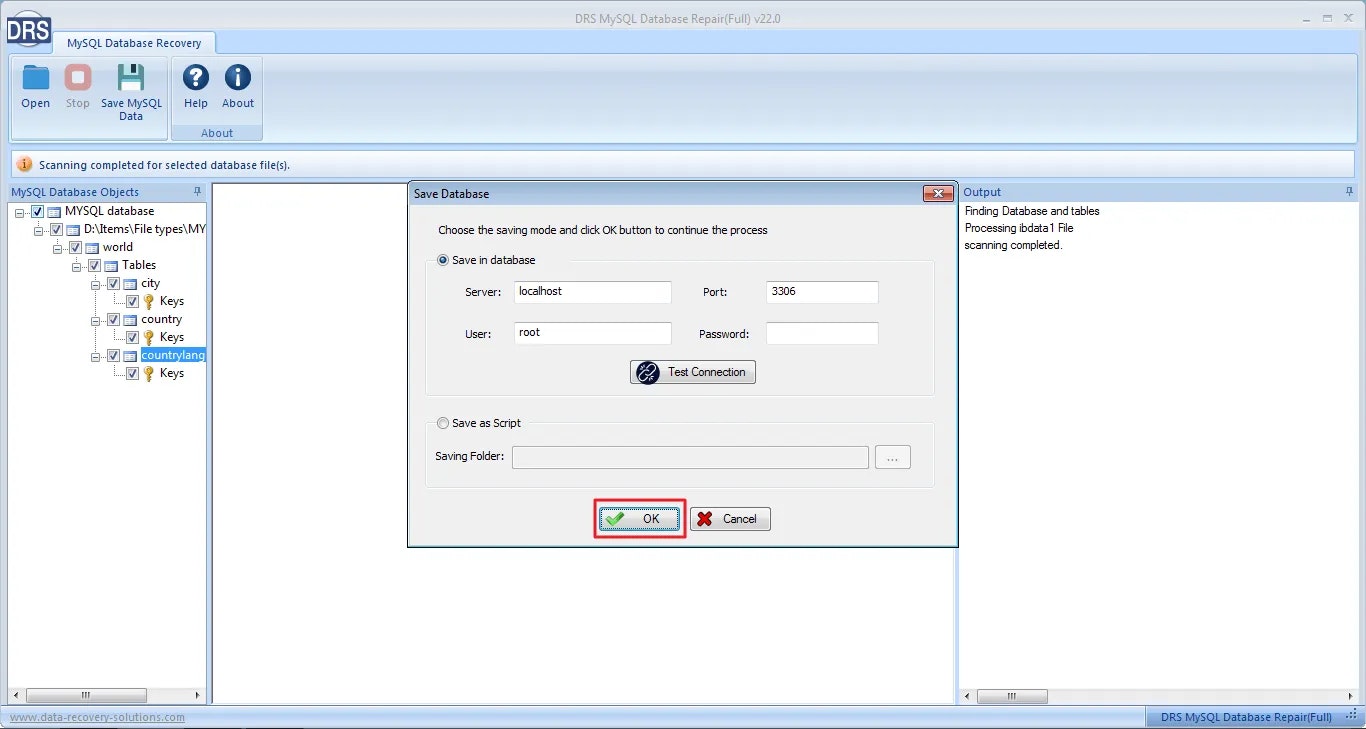Click OK to save the database
The image size is (1366, 729).
tap(640, 519)
